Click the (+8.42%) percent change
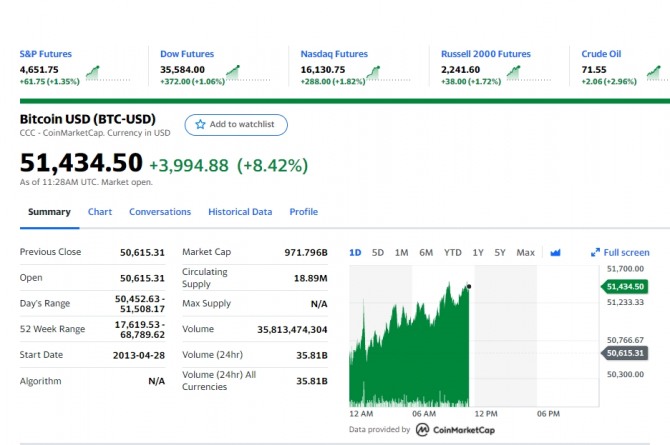 (x=272, y=165)
